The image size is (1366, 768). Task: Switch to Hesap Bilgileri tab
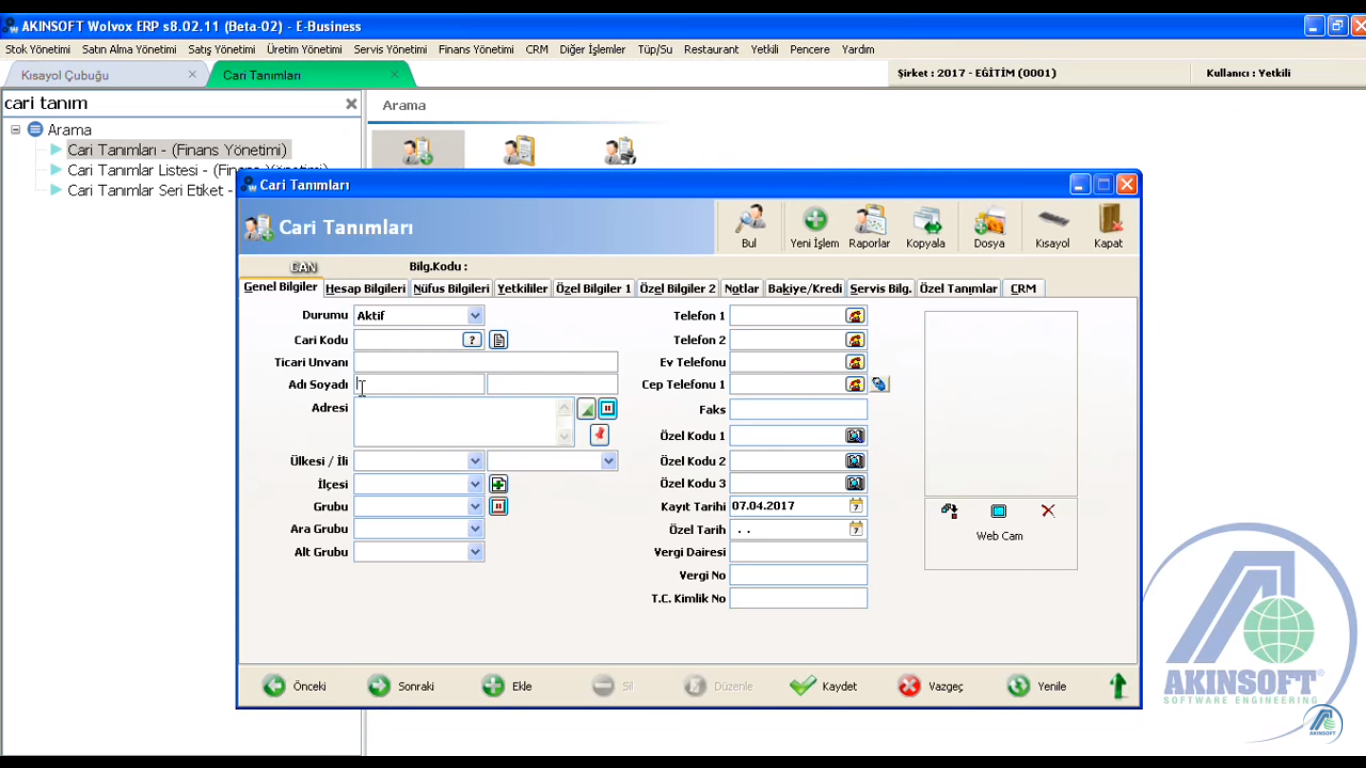point(366,288)
